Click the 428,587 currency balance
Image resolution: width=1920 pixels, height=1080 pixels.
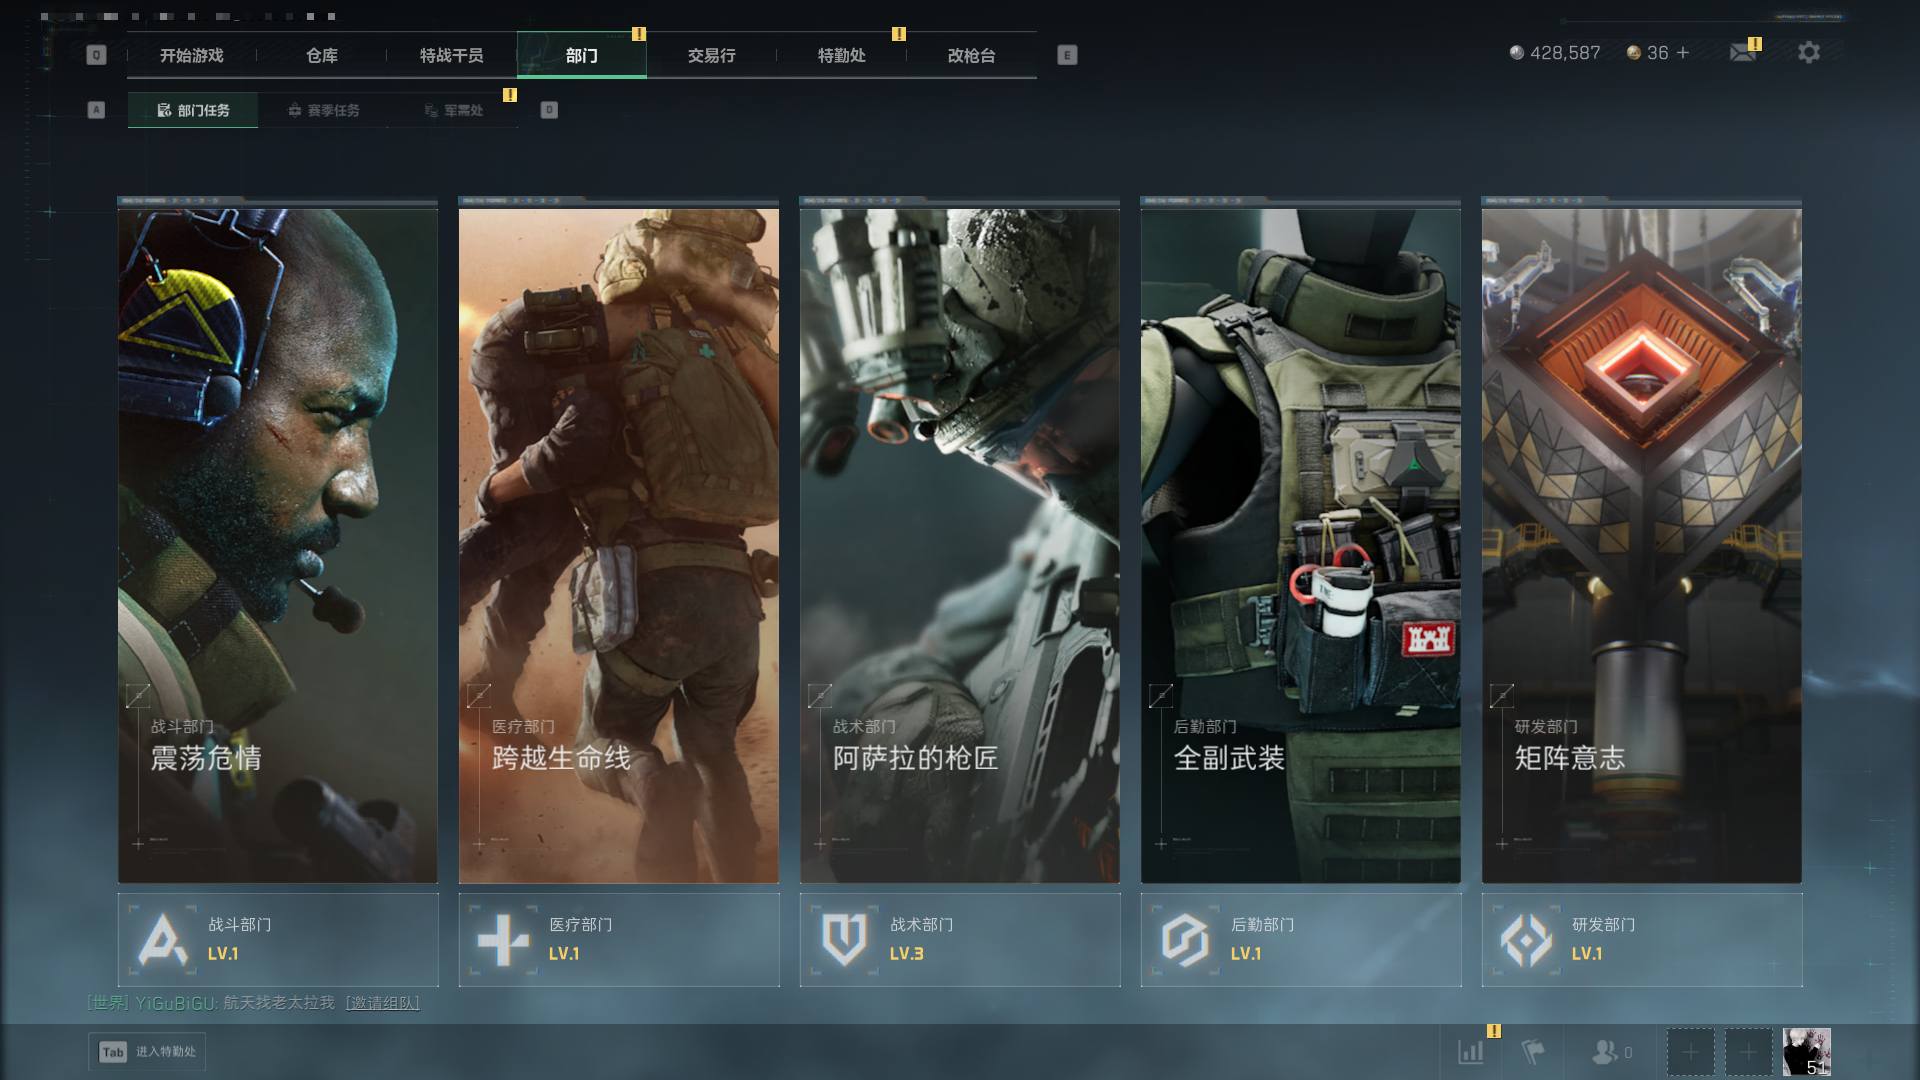(1555, 53)
